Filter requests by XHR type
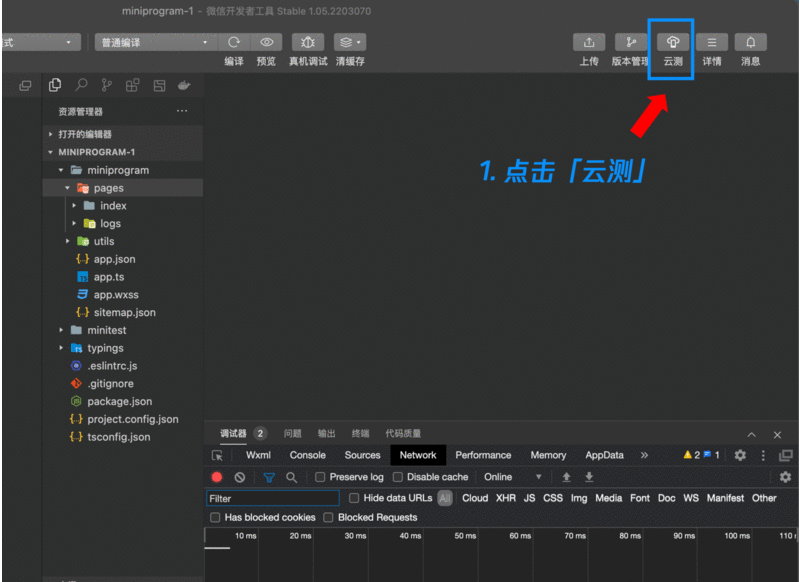 [506, 498]
